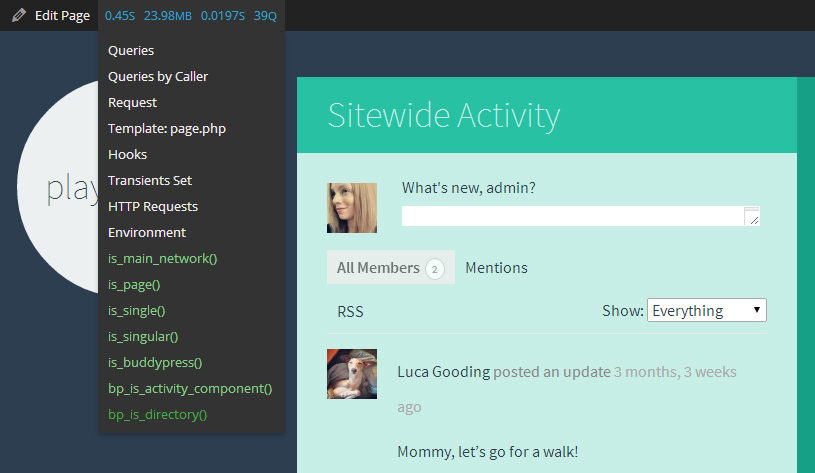This screenshot has width=815, height=473.
Task: Open the RSS feed link
Action: click(350, 312)
